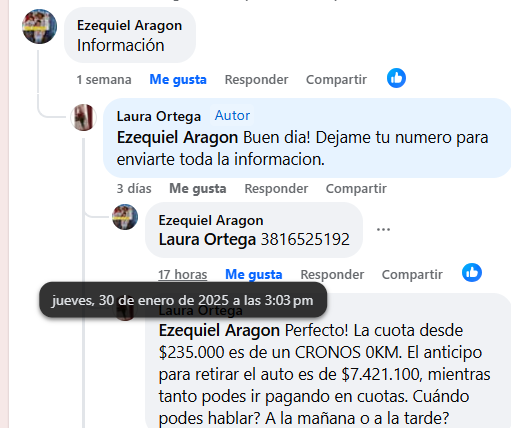Toggle Me gusta on the Información comment

[178, 80]
